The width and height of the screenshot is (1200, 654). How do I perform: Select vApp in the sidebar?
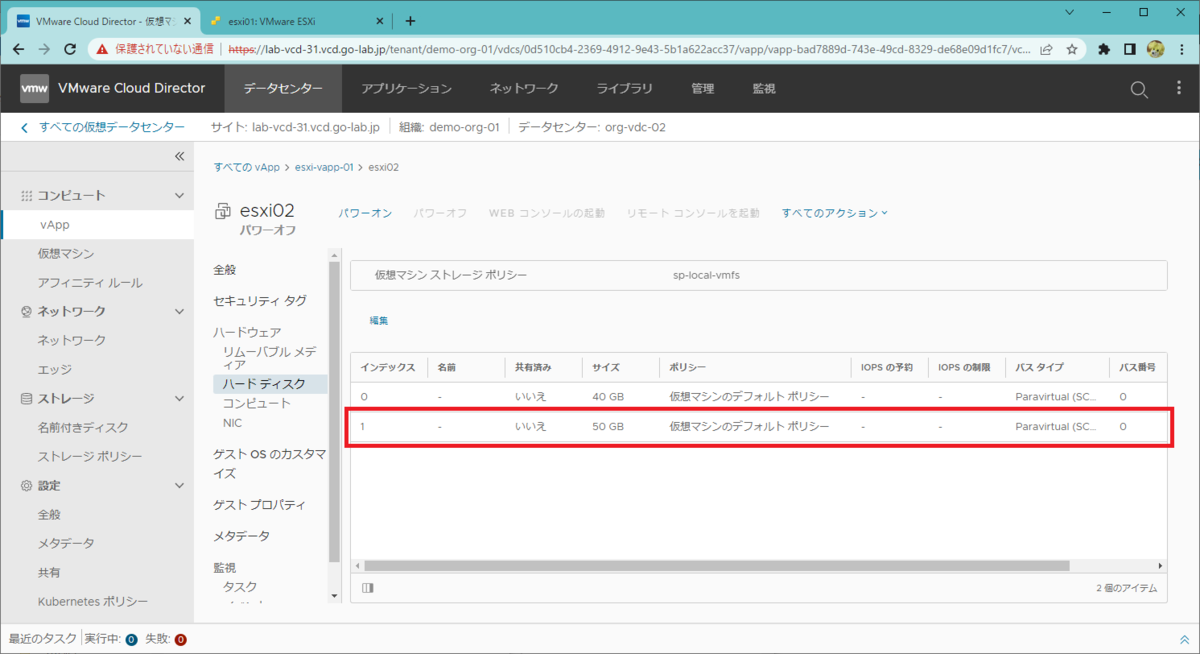(x=97, y=225)
